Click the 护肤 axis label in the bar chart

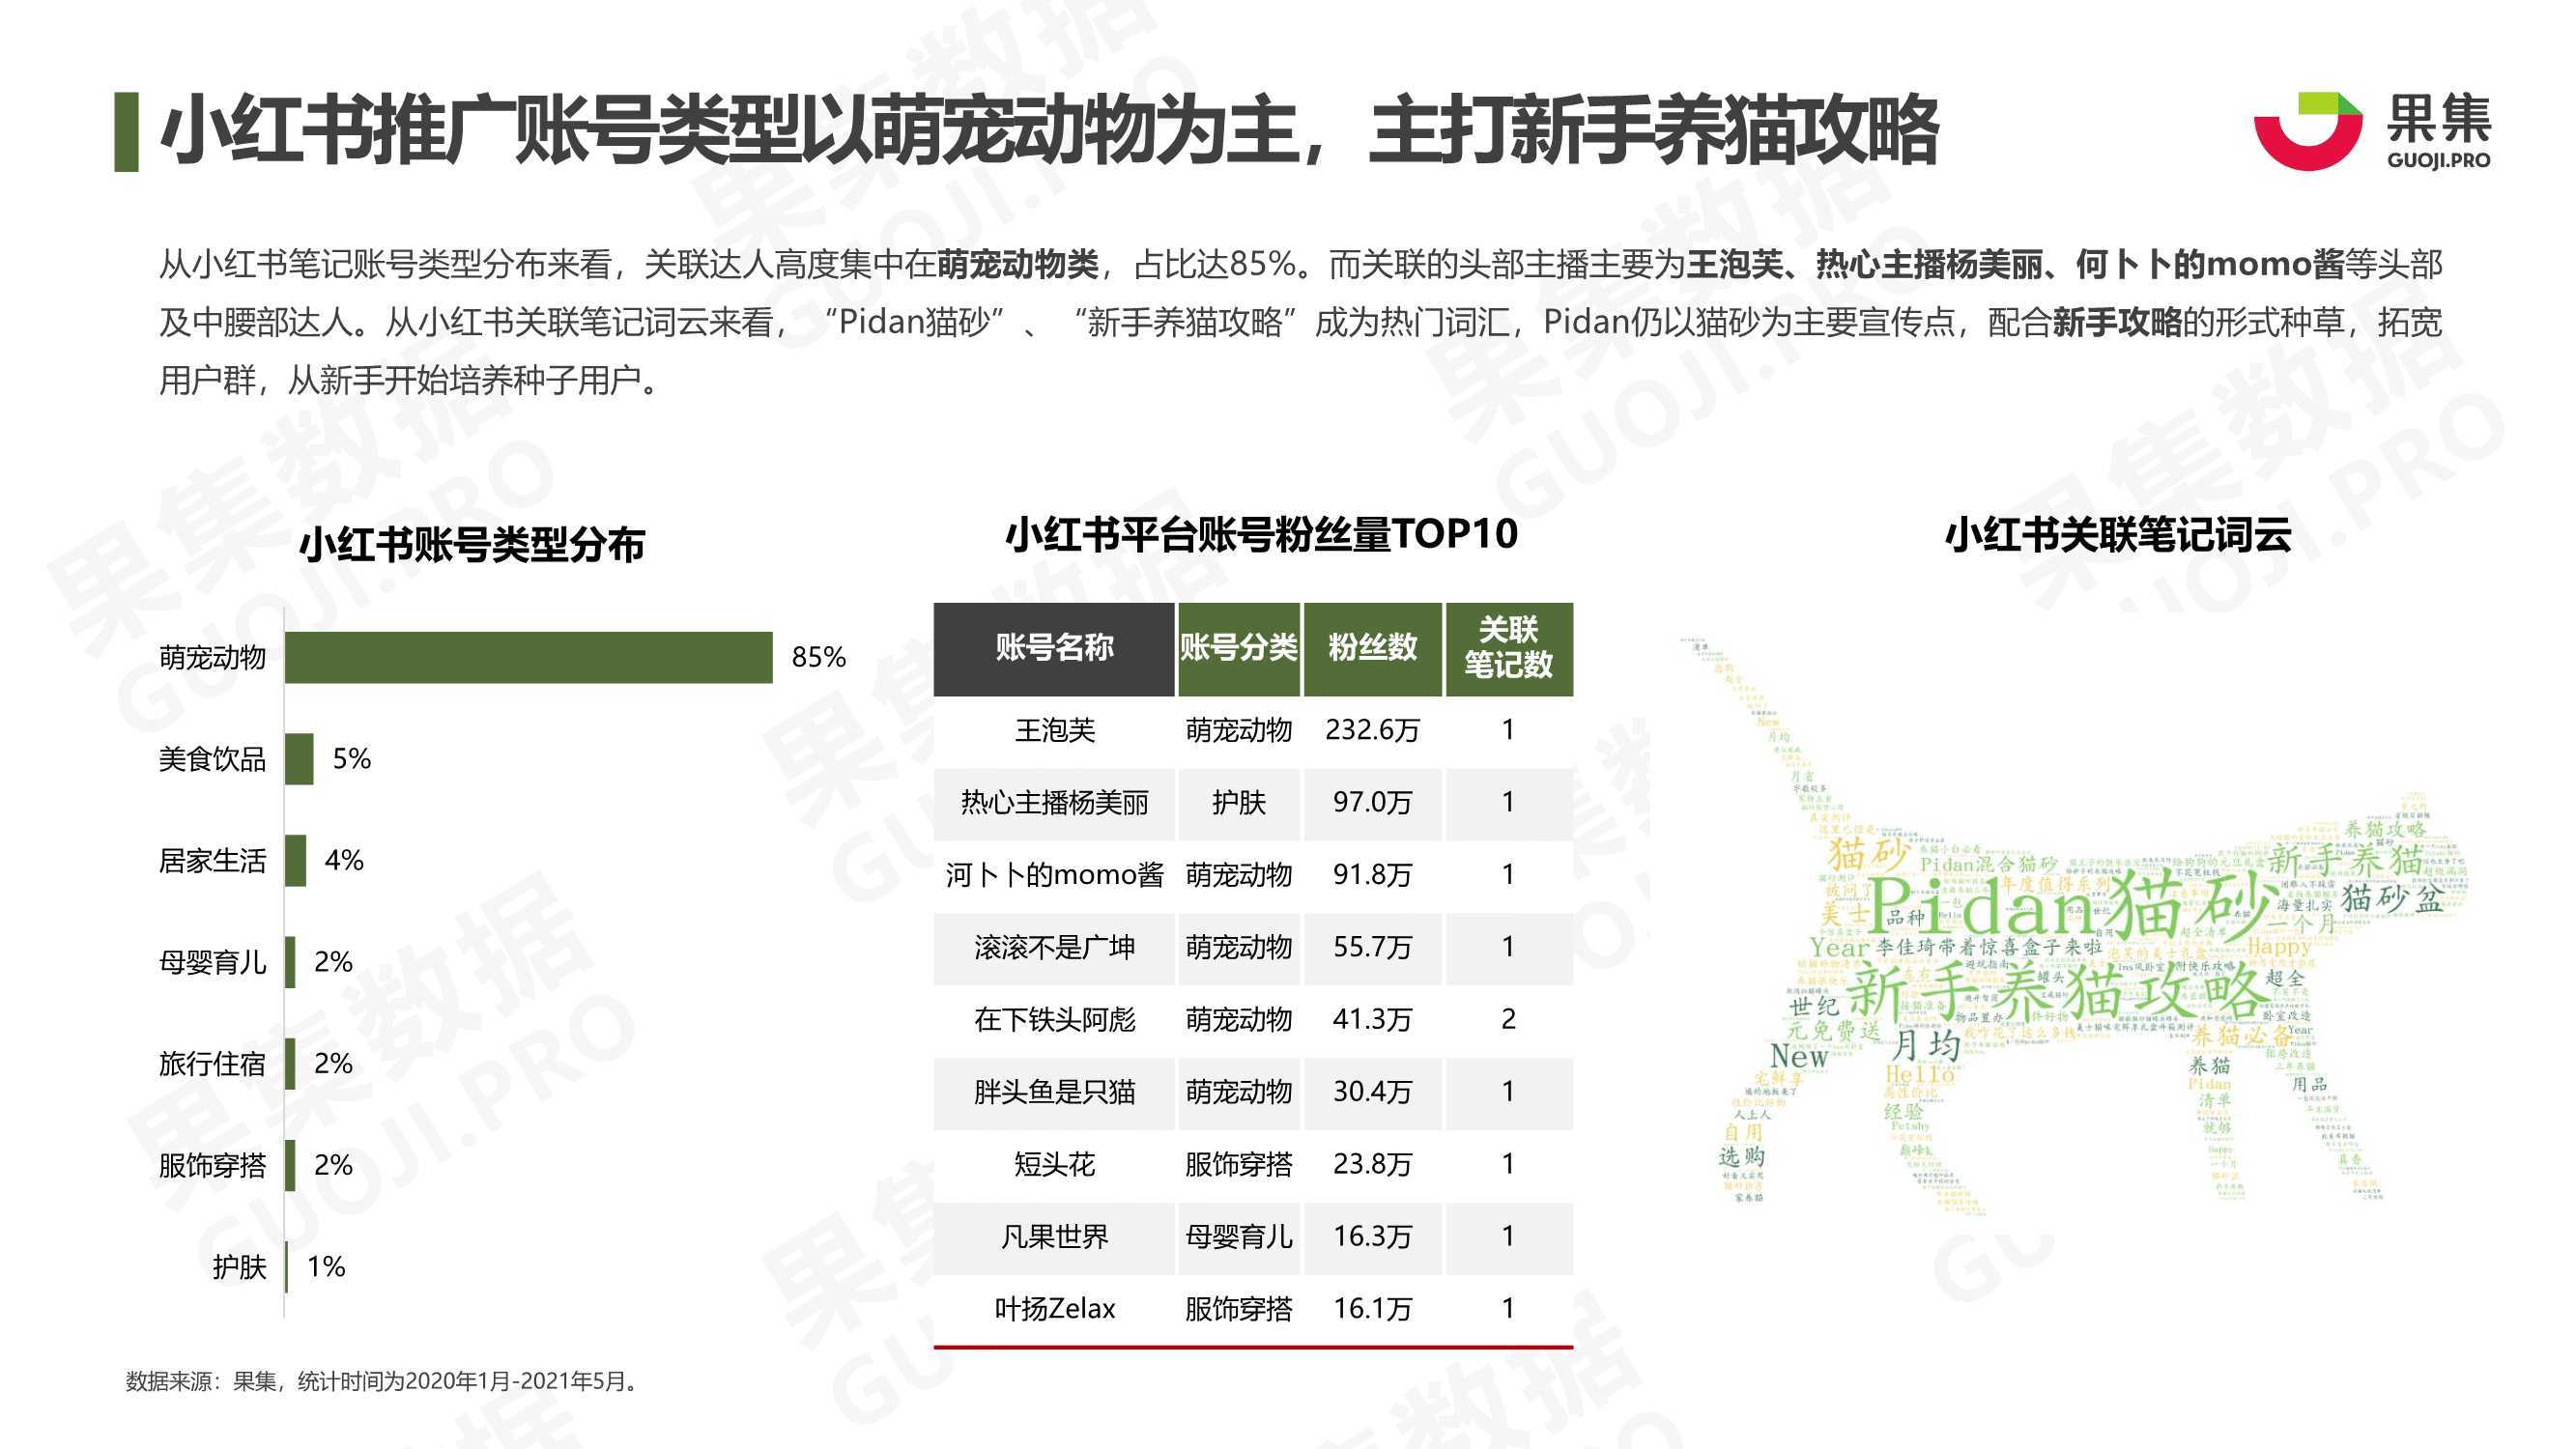(x=240, y=1267)
